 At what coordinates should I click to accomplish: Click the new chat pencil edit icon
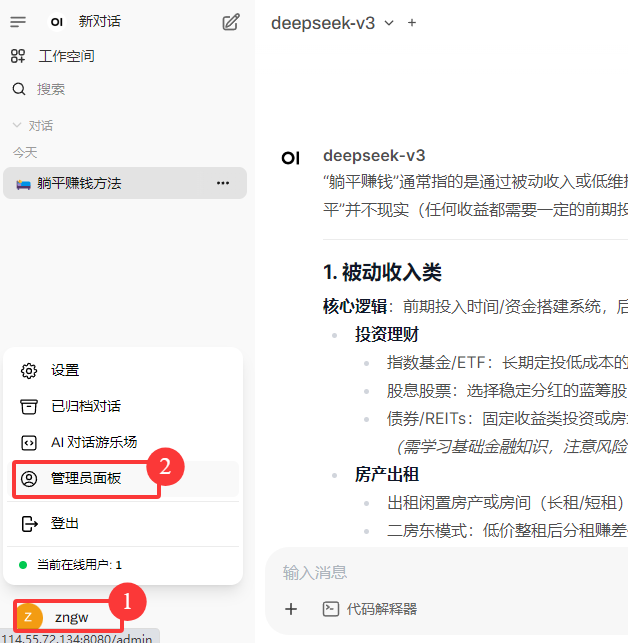point(231,22)
